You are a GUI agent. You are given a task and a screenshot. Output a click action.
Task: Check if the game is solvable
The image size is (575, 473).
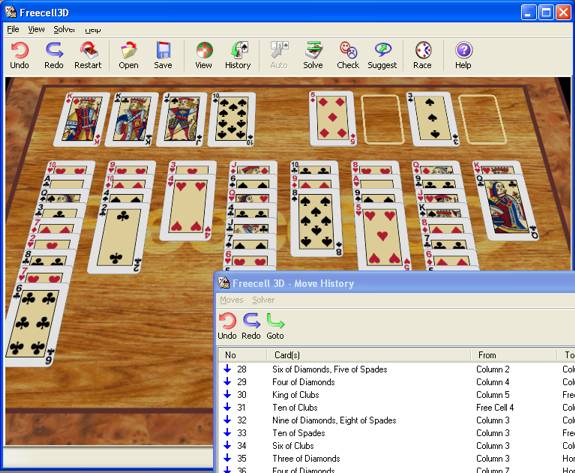click(x=348, y=55)
